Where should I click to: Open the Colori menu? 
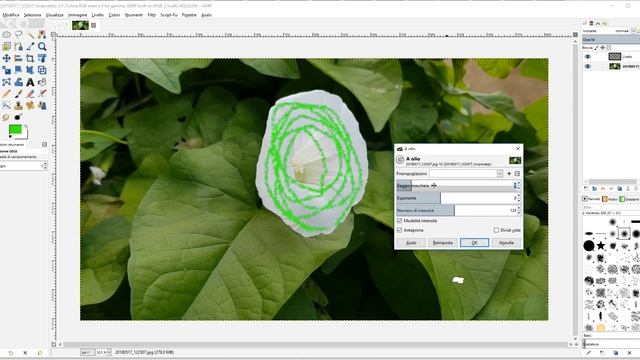click(114, 15)
